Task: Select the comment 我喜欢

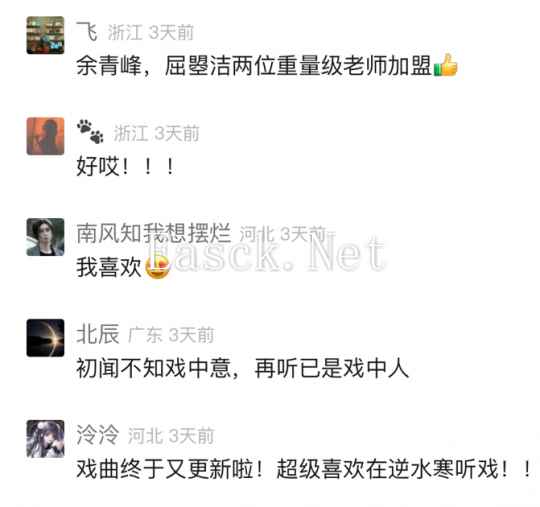Action: [x=123, y=267]
